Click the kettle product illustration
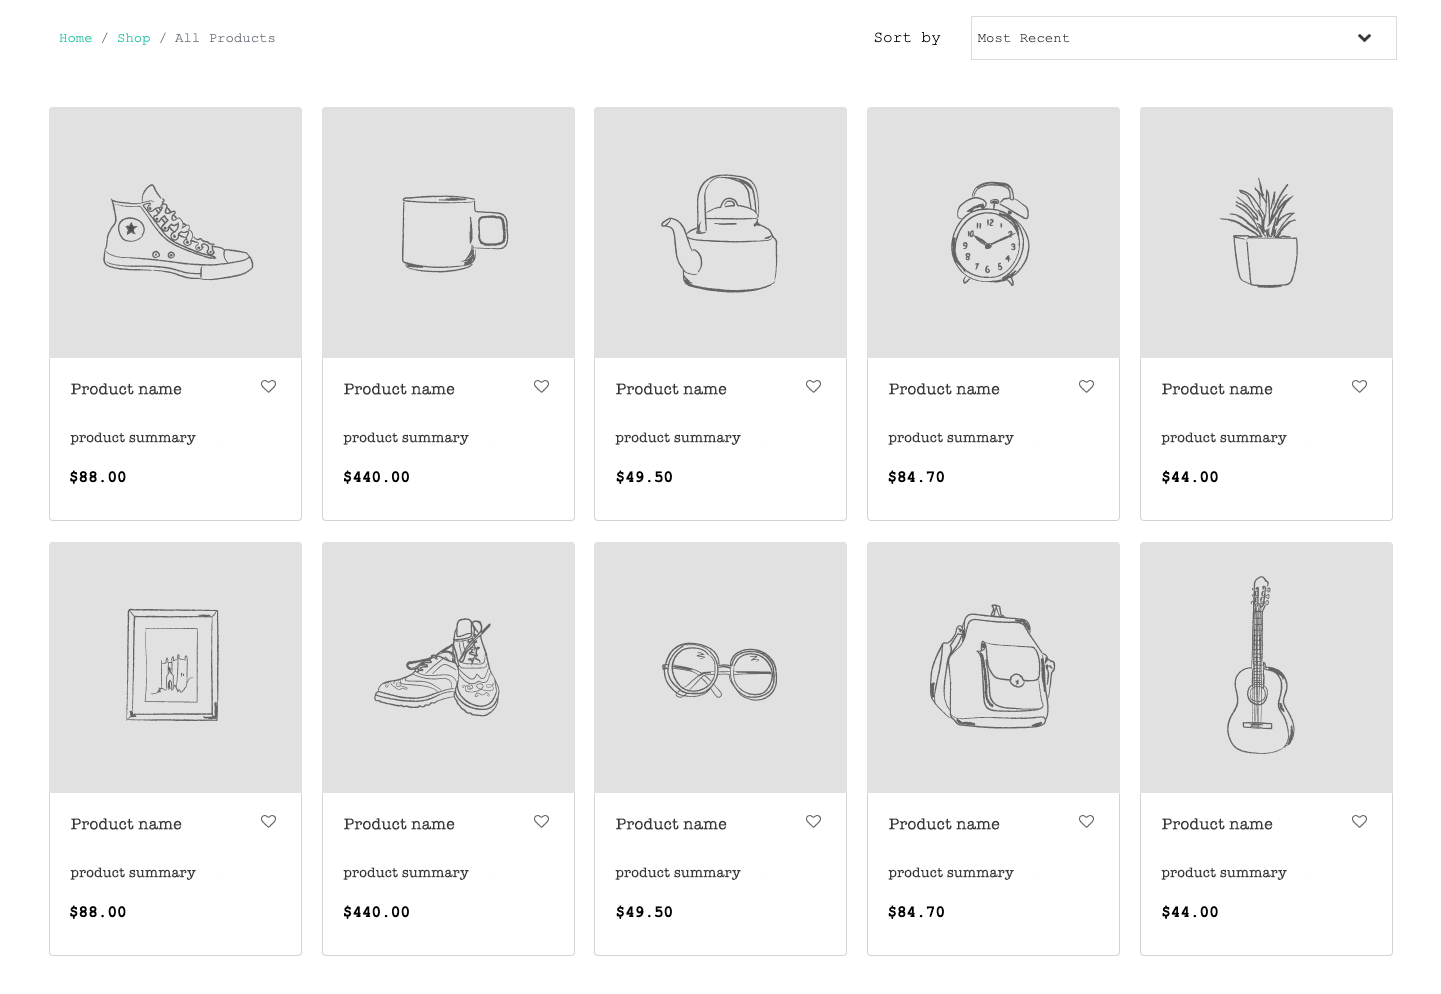Viewport: 1441px width, 994px height. click(720, 232)
